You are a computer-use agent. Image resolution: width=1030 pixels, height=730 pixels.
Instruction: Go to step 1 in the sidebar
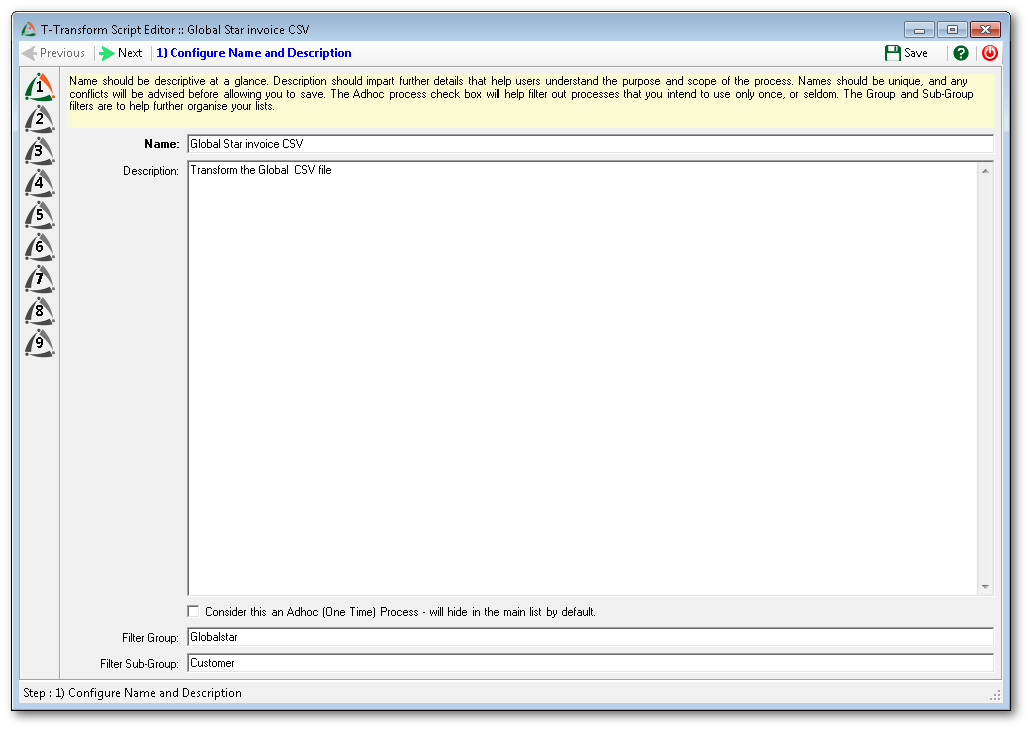pyautogui.click(x=39, y=87)
